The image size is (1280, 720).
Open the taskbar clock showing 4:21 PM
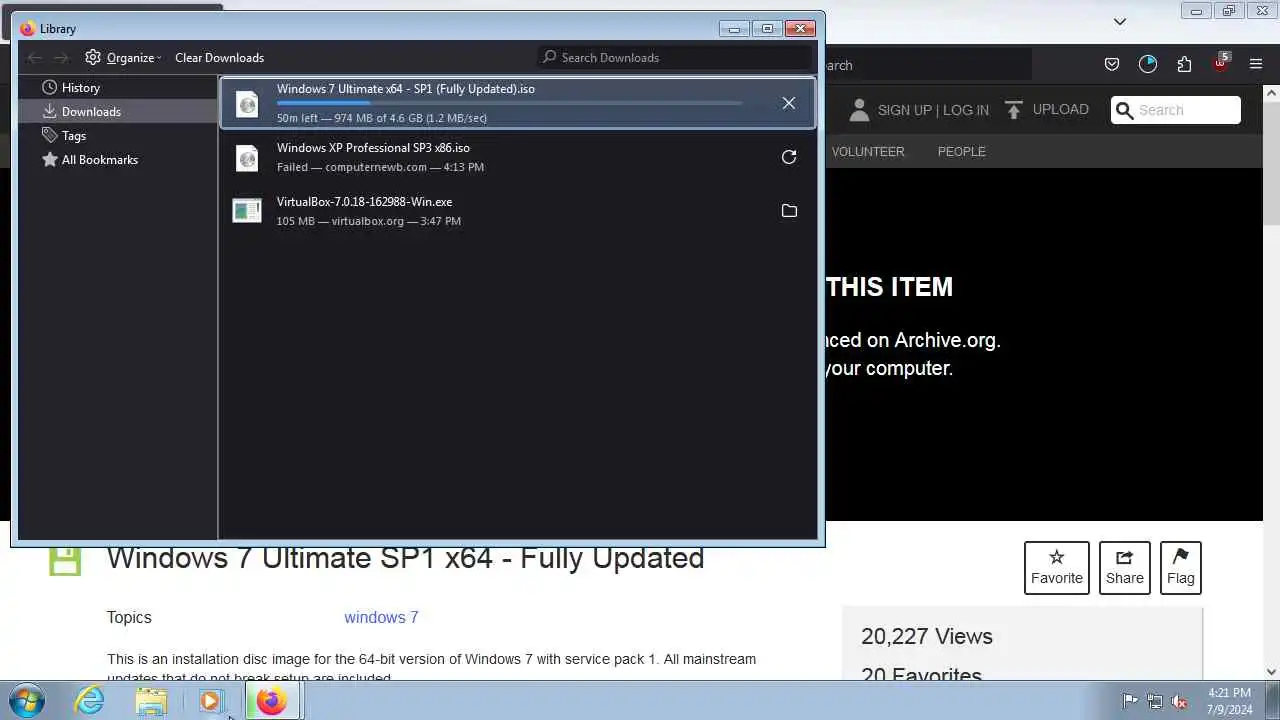1229,701
